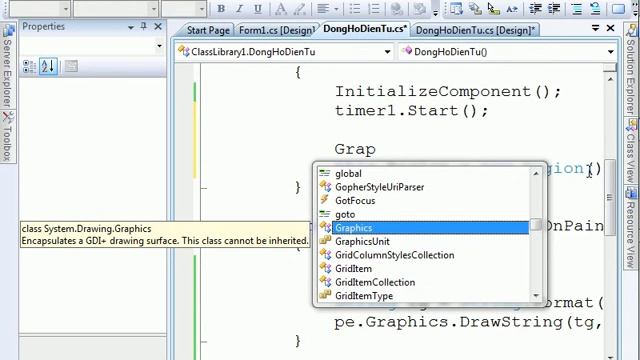Click the IntelliSense list scrollbar thumb

[536, 225]
